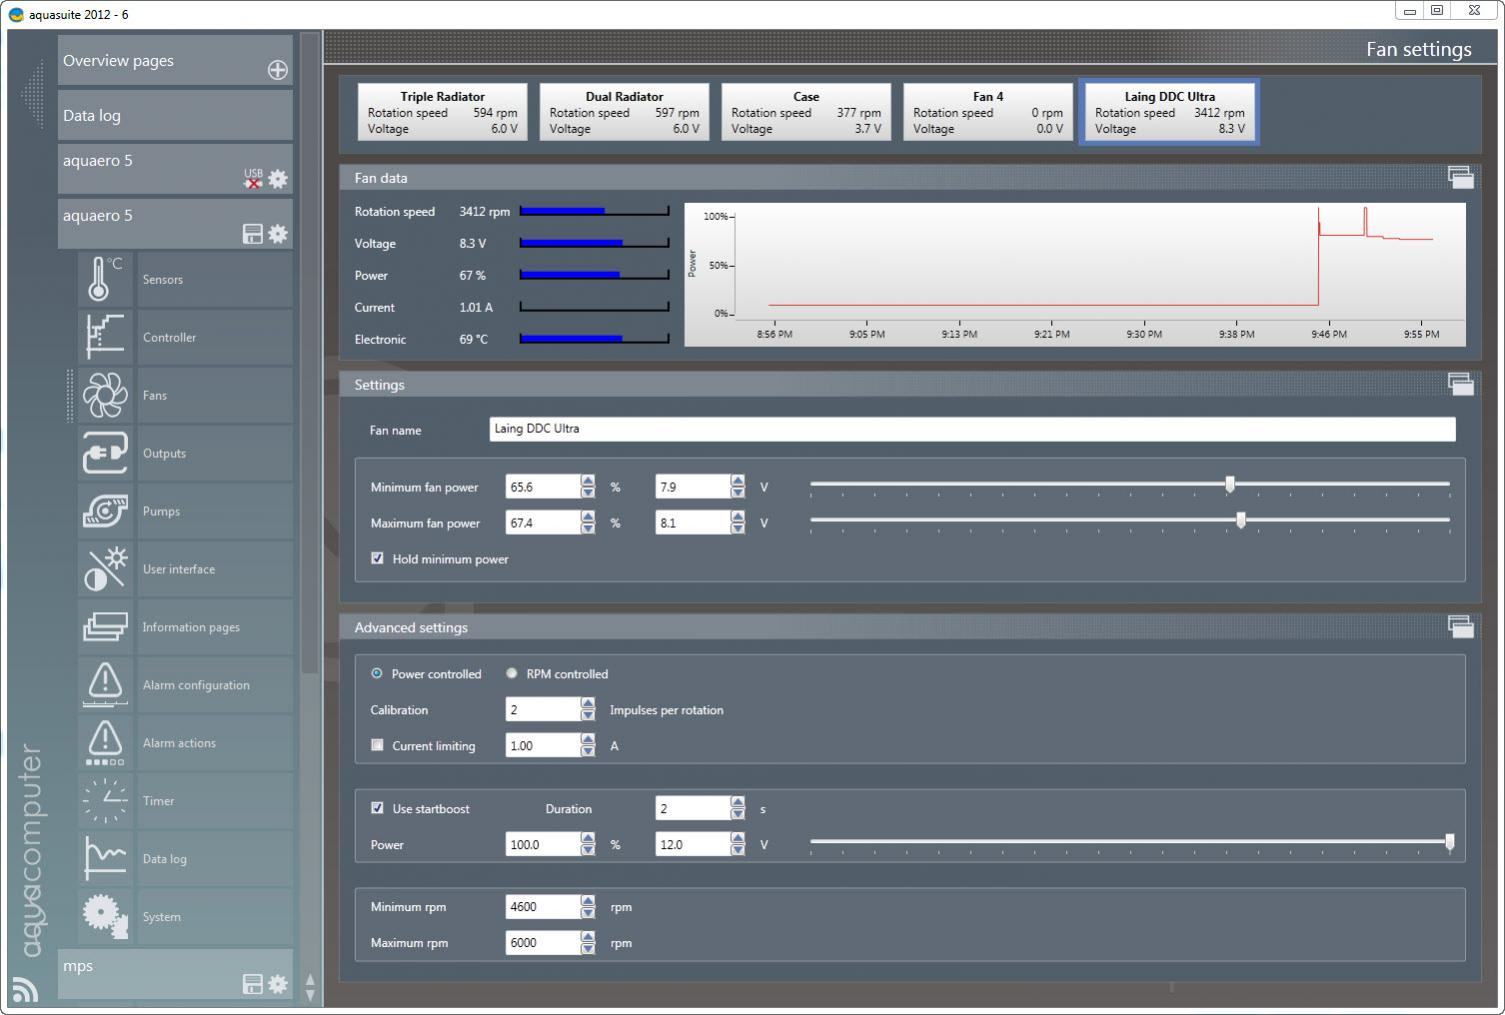Image resolution: width=1505 pixels, height=1015 pixels.
Task: Collapse the Settings panel icon
Action: tap(1461, 384)
